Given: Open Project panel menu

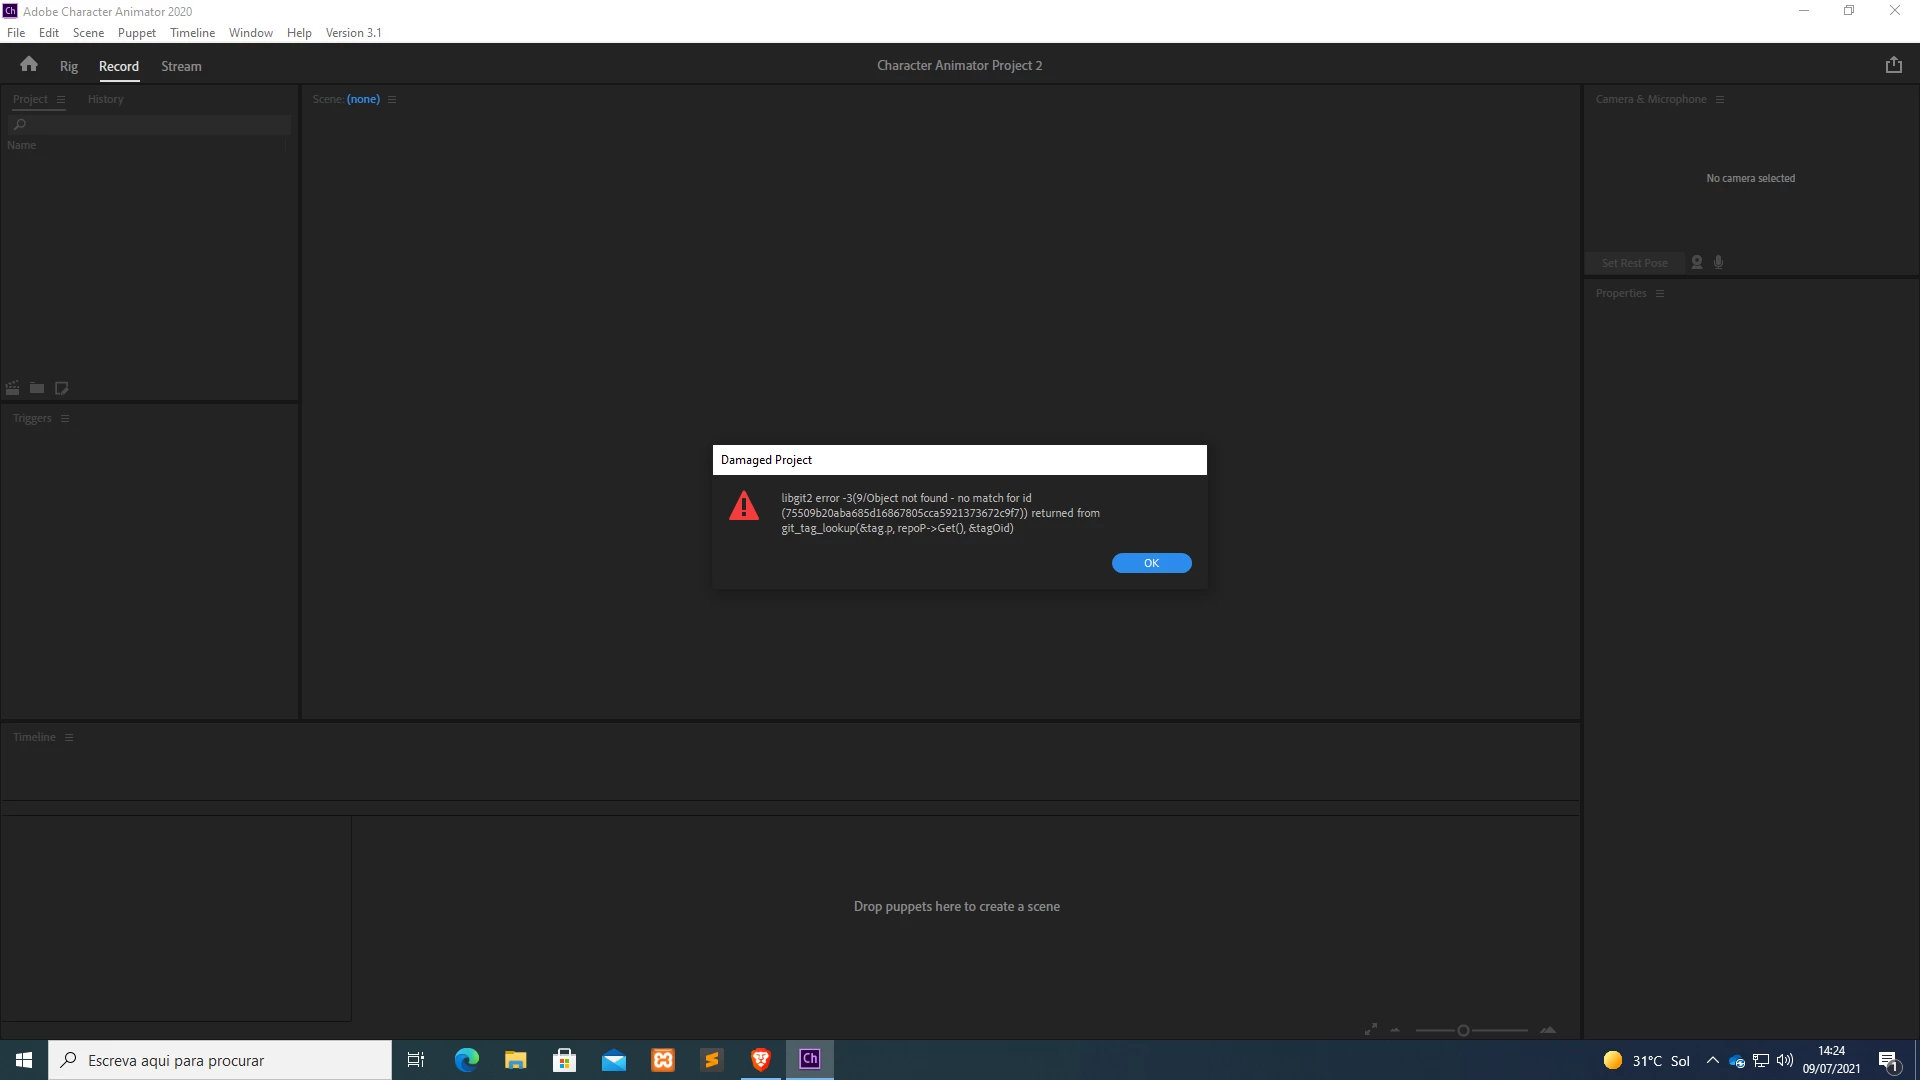Looking at the screenshot, I should click(61, 100).
